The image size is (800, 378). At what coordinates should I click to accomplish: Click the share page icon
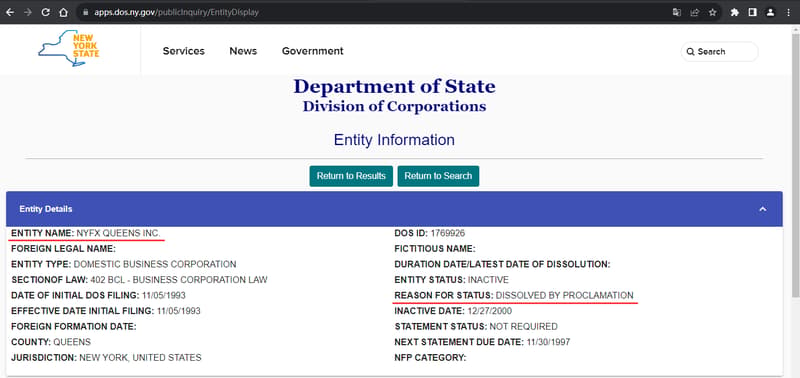coord(694,12)
